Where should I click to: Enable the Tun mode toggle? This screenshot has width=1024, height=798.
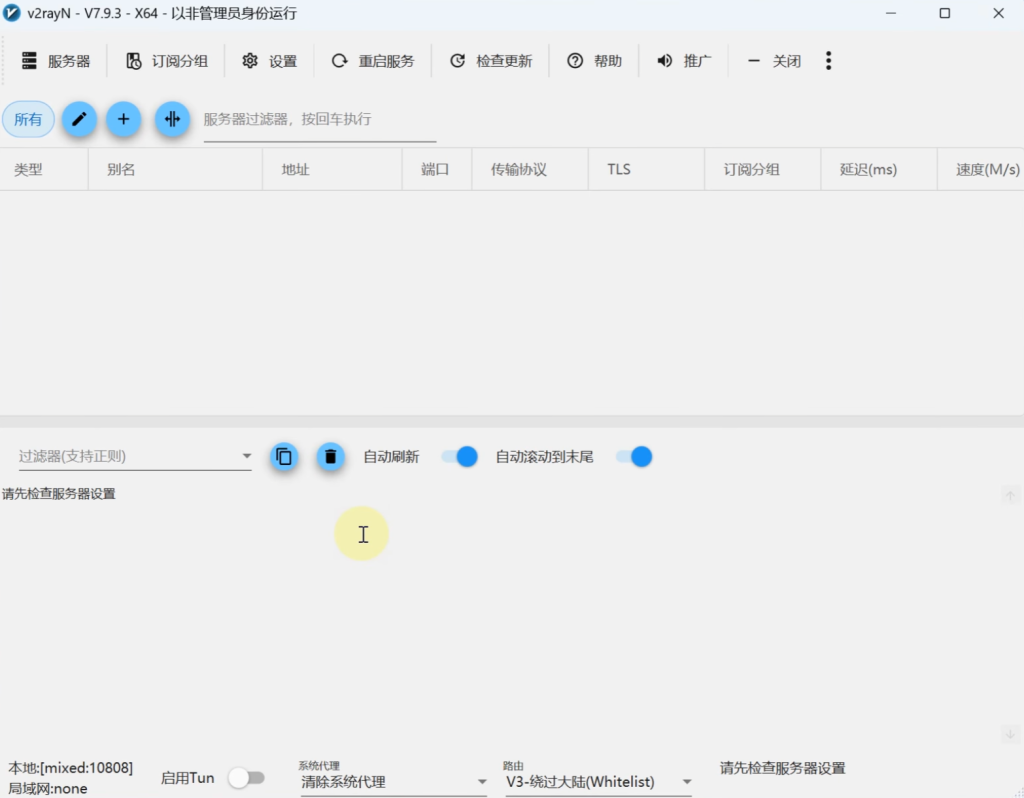pyautogui.click(x=247, y=777)
